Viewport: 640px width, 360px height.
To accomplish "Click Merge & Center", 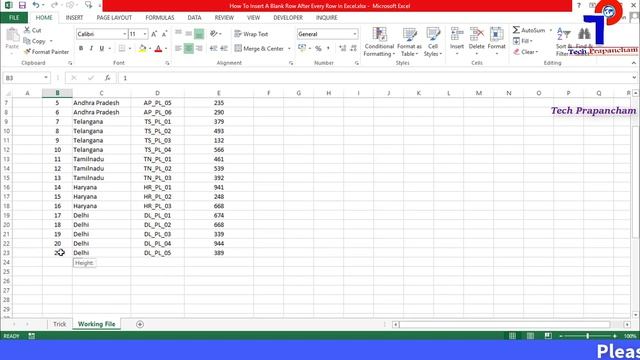I will (260, 49).
